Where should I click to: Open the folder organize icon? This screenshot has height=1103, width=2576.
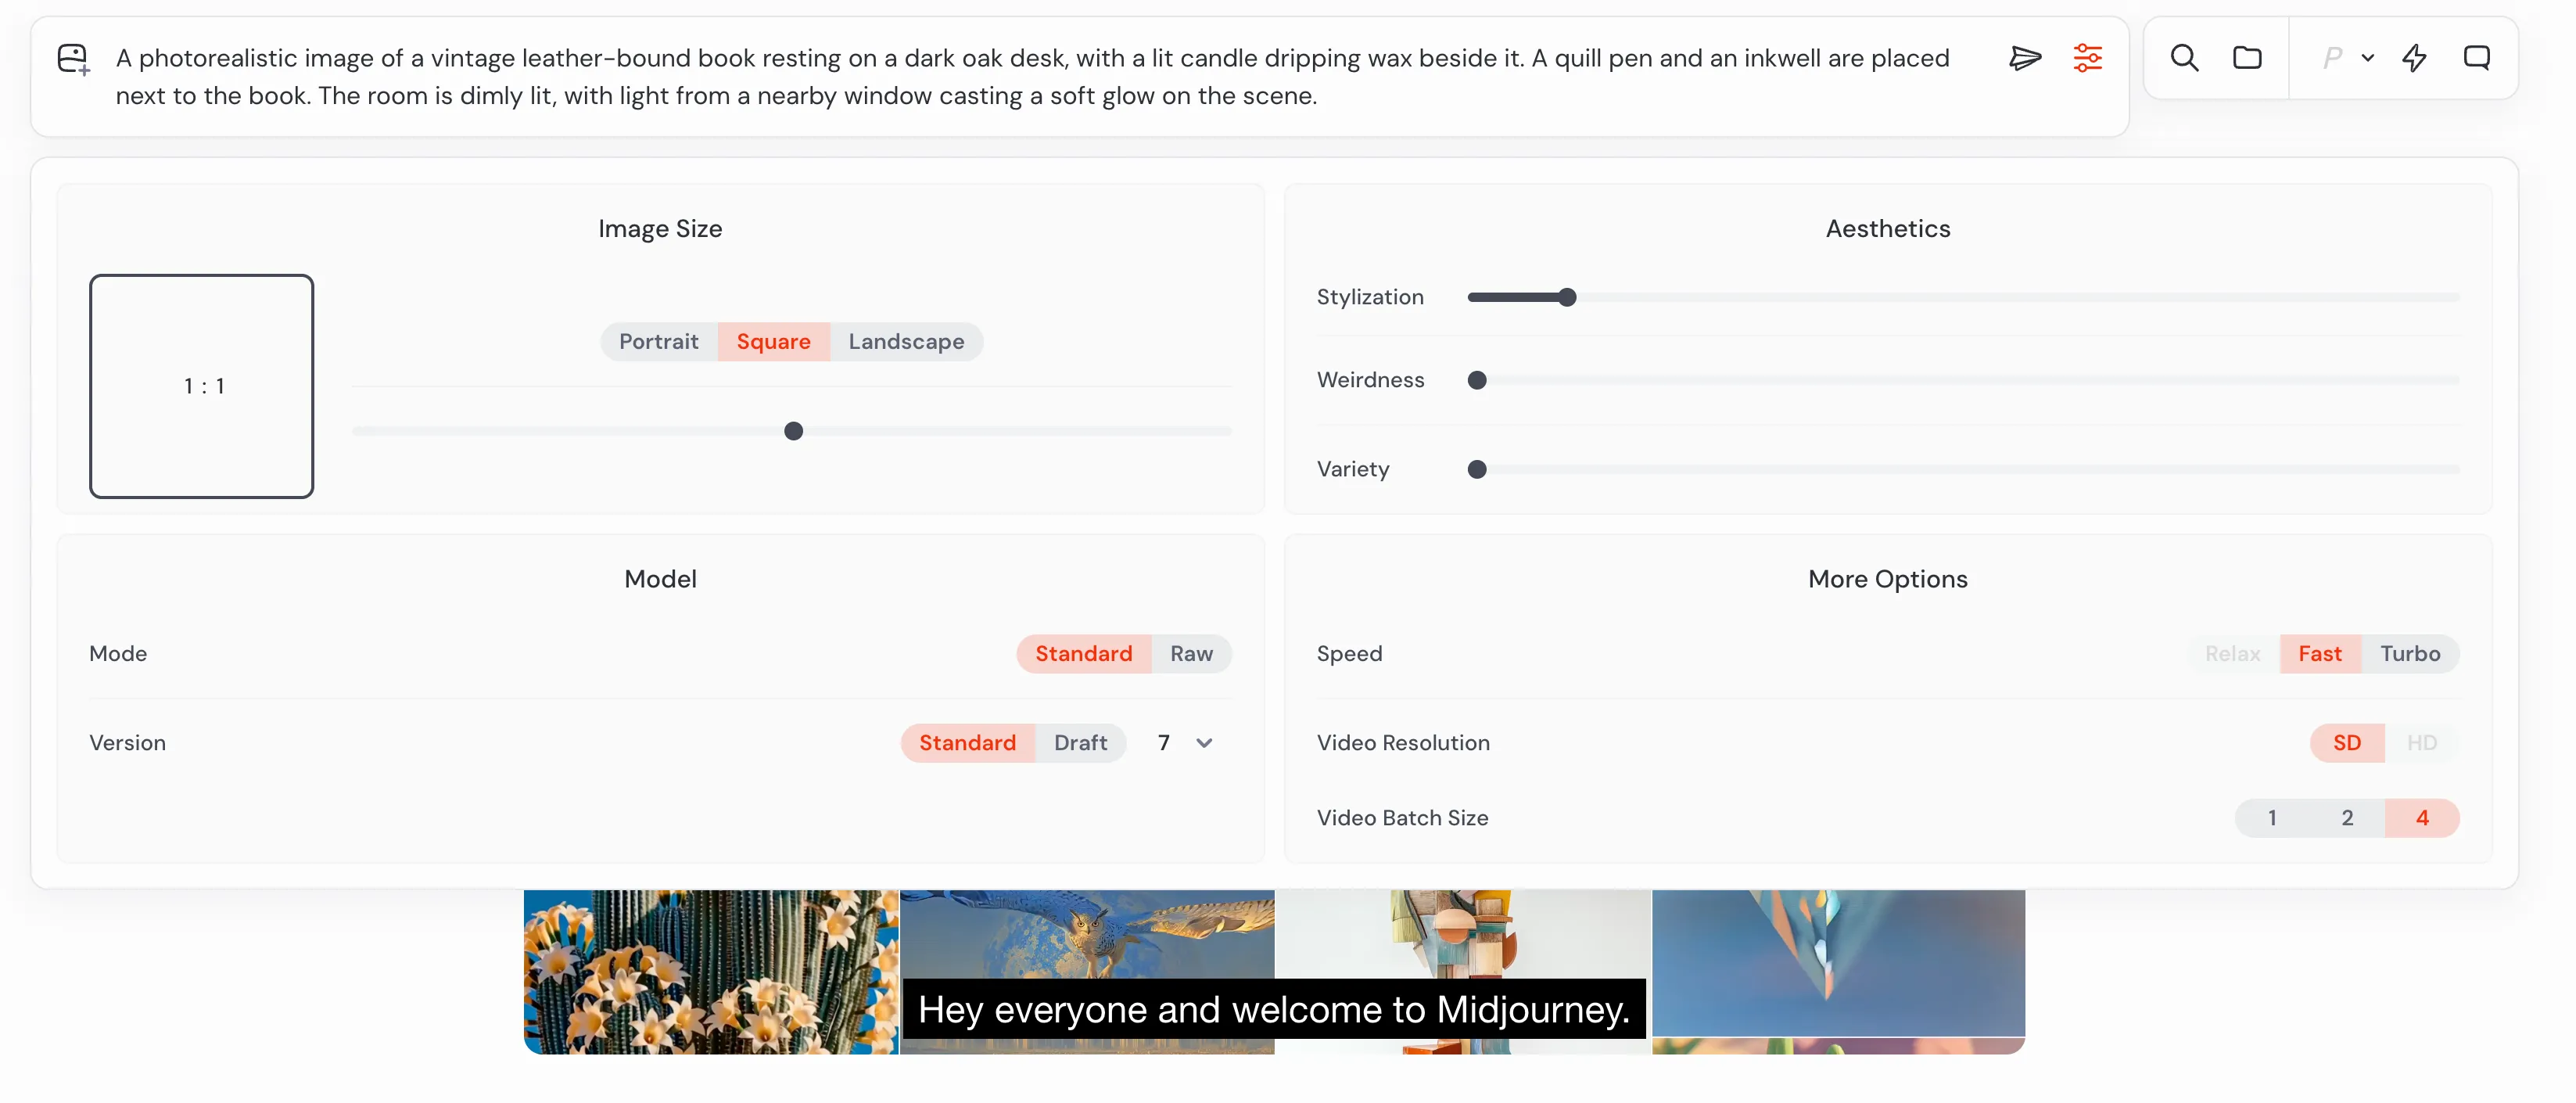tap(2247, 58)
